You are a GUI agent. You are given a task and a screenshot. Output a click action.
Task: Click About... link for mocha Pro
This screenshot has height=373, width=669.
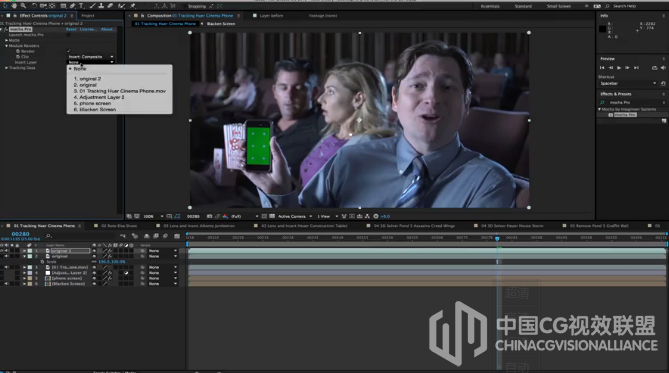[107, 29]
